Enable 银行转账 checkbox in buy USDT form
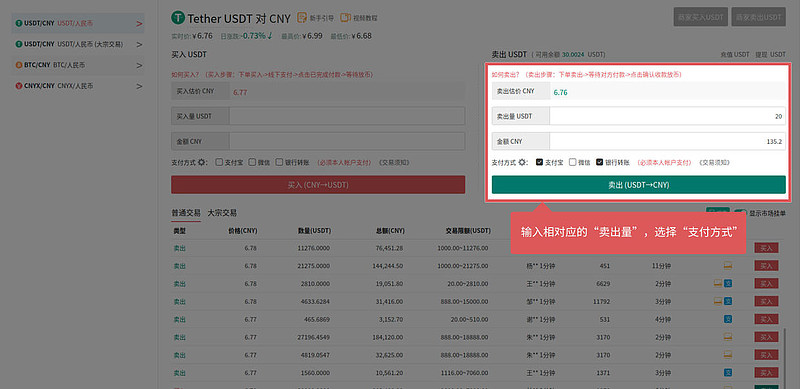Viewport: 800px width, 389px height. tap(279, 162)
